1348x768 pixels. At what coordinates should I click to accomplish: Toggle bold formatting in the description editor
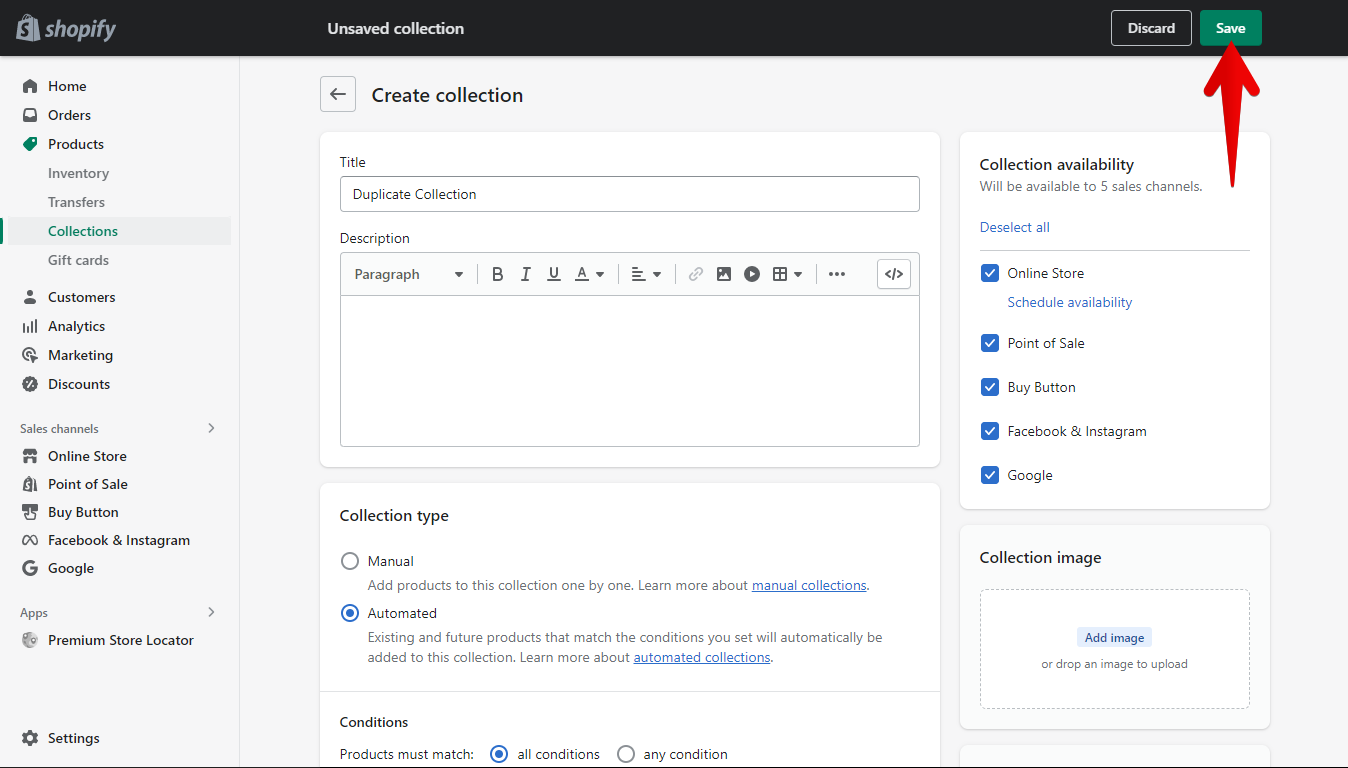(x=497, y=273)
